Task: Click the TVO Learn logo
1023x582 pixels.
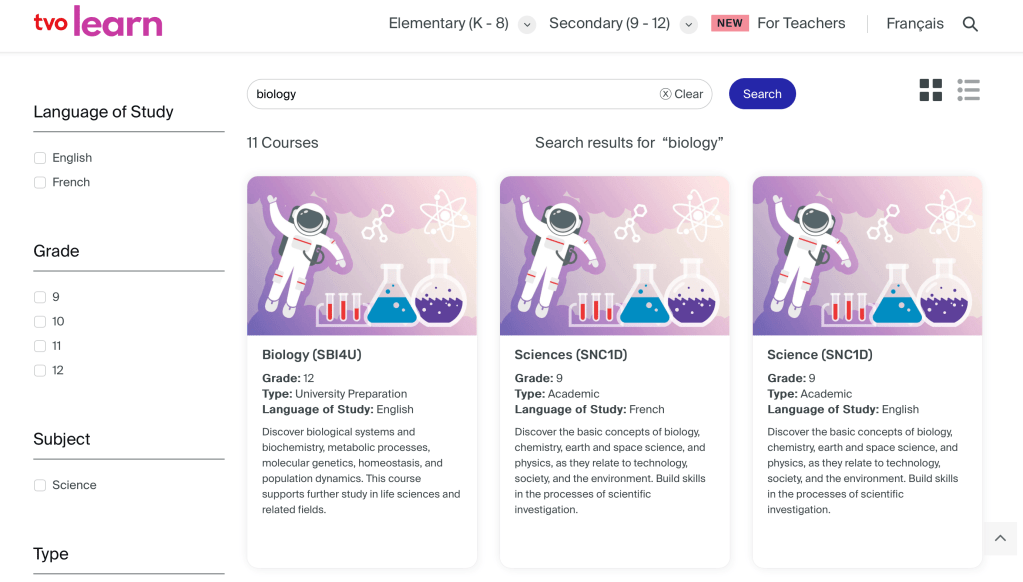Action: coord(97,23)
